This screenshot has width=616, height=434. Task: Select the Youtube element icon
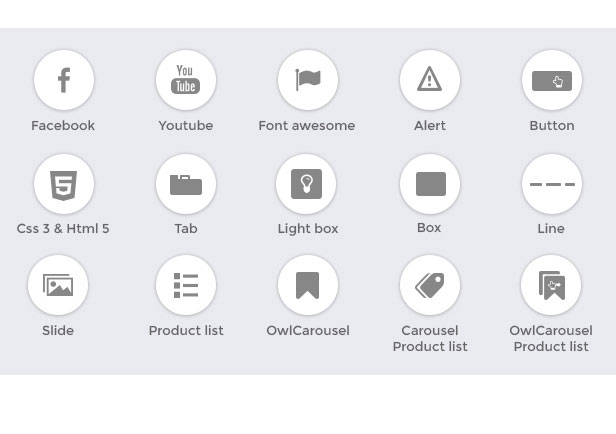pyautogui.click(x=186, y=80)
